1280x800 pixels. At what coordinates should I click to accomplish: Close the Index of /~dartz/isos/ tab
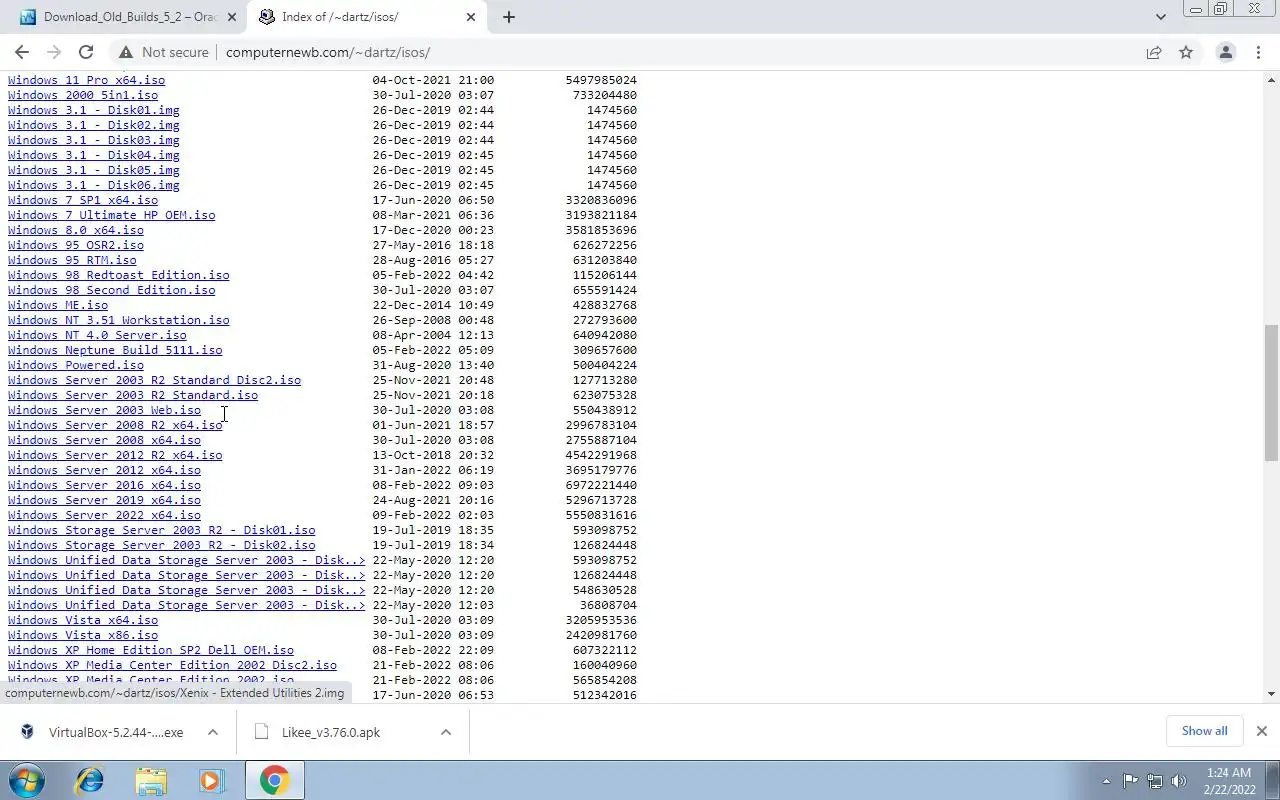[x=471, y=17]
